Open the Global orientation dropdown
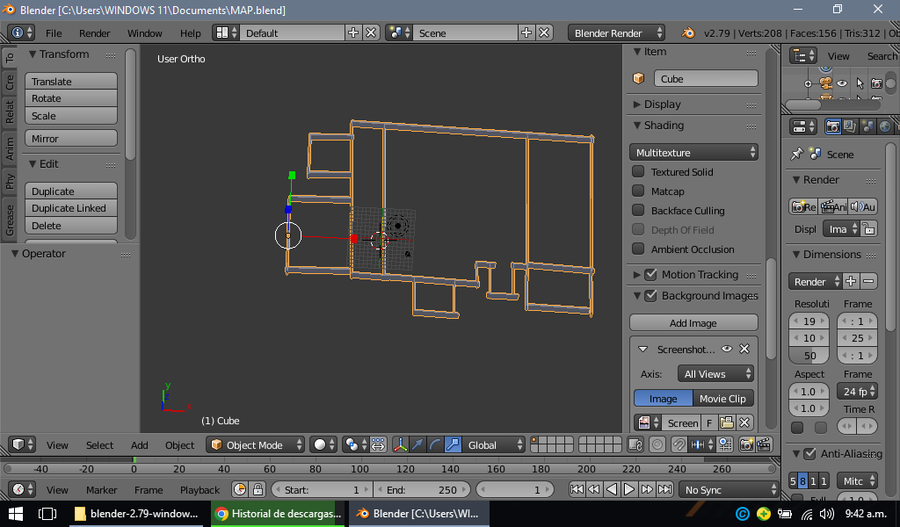This screenshot has height=527, width=900. pyautogui.click(x=493, y=444)
